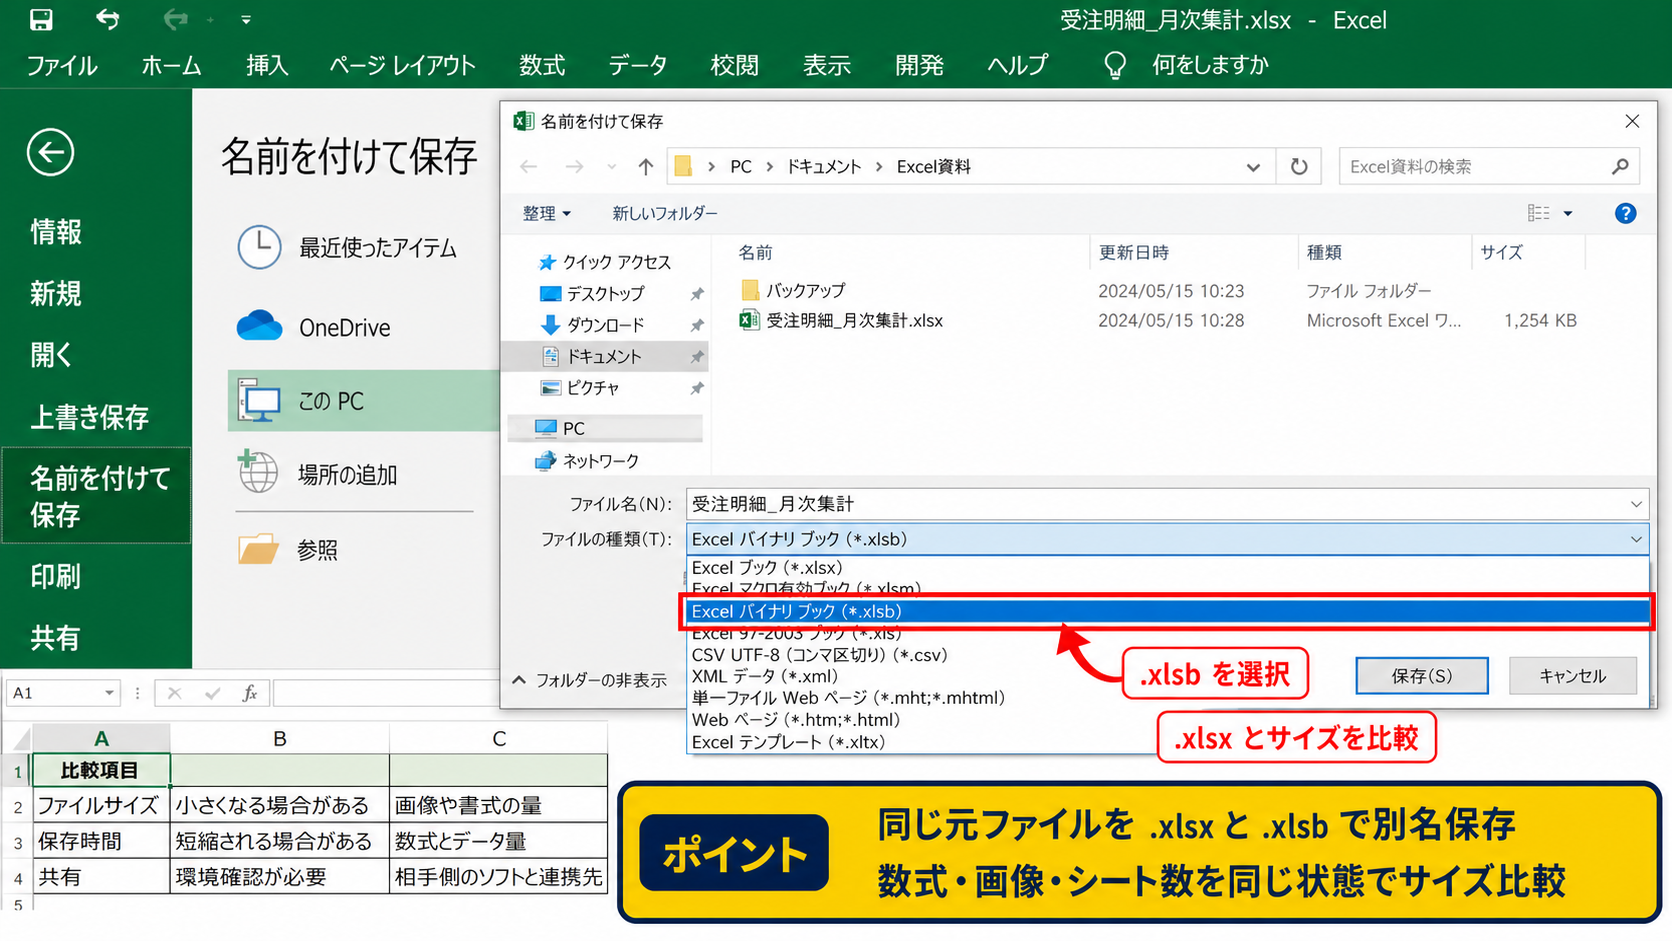Click the magnifier search icon in dialog
Image resolution: width=1672 pixels, height=941 pixels.
click(x=1620, y=167)
